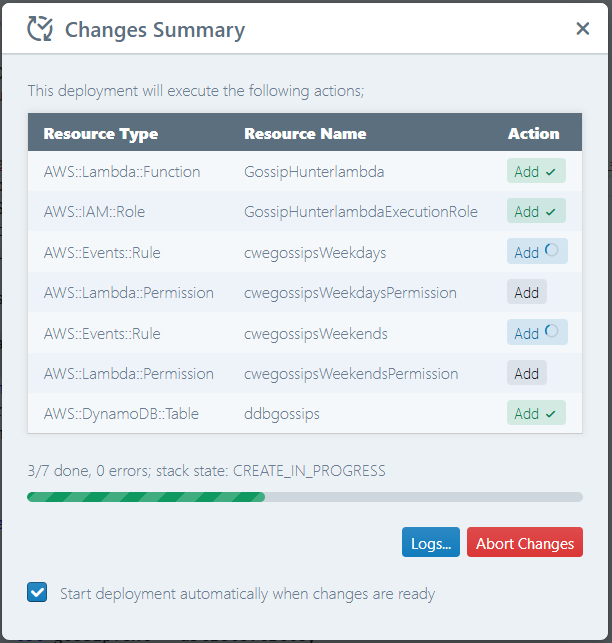This screenshot has height=643, width=612.
Task: Click the Changes Summary sync icon
Action: point(40,29)
